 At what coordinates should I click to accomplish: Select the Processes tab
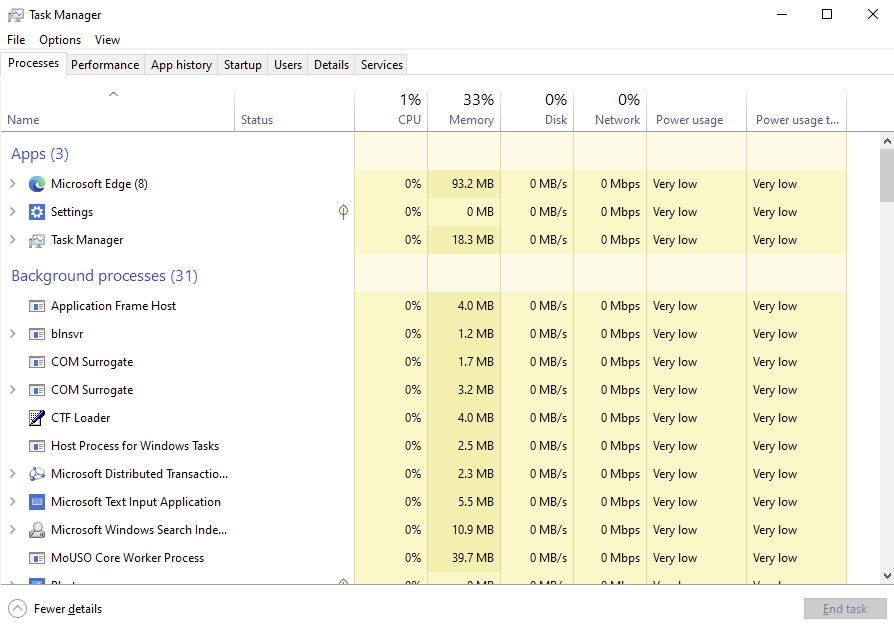(33, 63)
